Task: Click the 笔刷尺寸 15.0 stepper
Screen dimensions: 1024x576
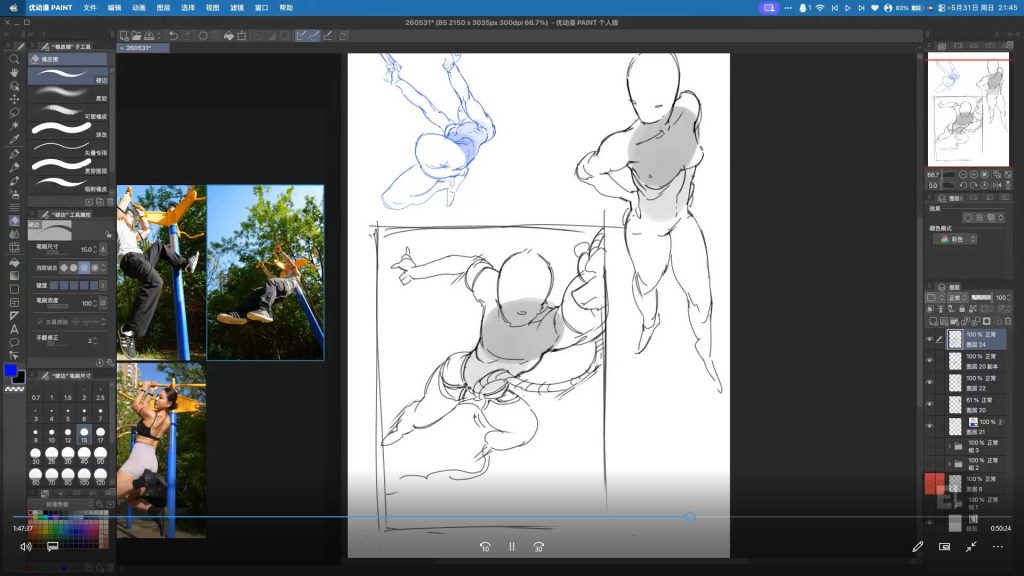Action: [95, 249]
